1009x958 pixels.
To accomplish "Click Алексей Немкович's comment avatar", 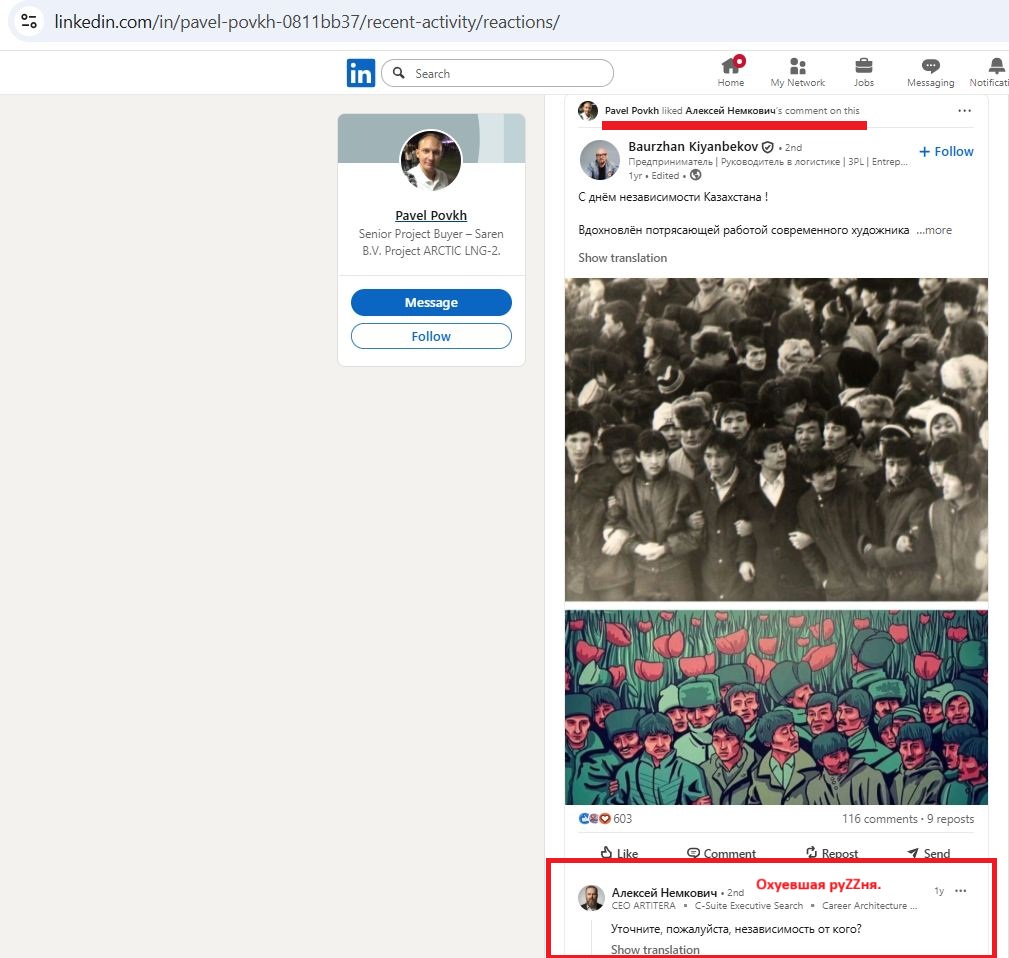I will coord(591,898).
